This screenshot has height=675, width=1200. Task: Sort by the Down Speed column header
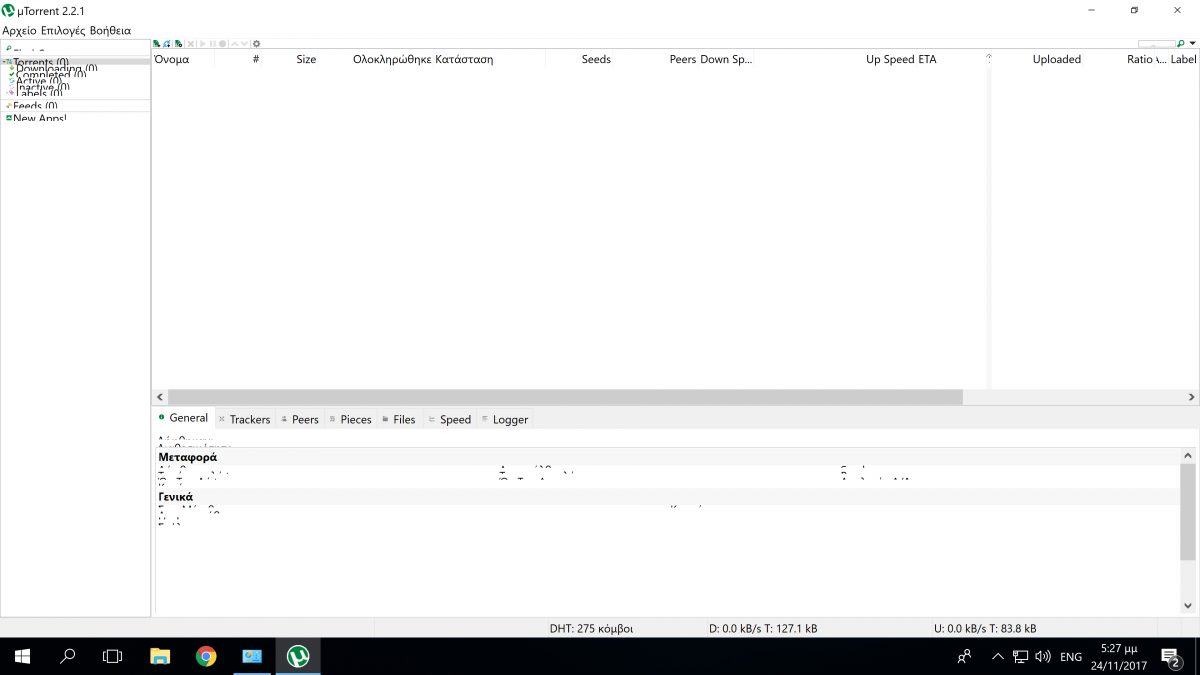[726, 59]
